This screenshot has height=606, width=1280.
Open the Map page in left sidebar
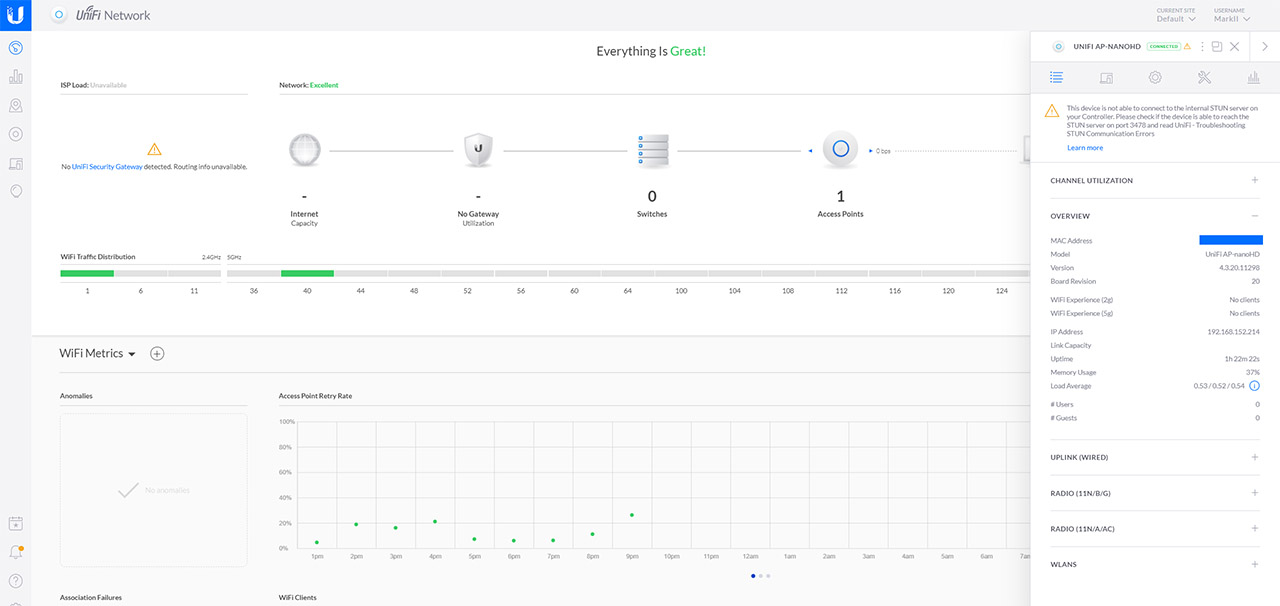pos(15,105)
